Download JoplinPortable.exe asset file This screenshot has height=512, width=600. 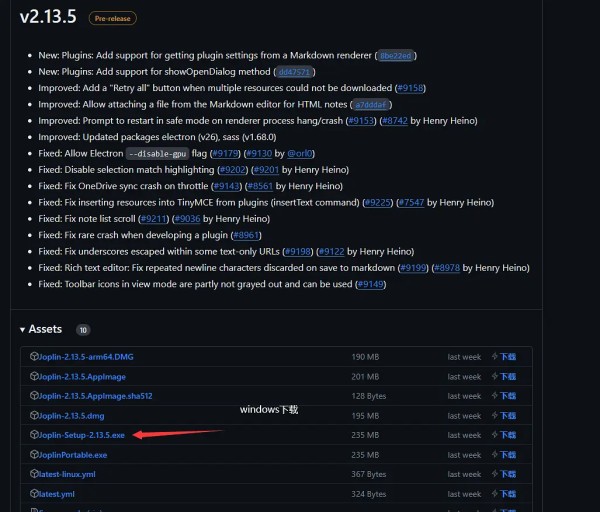pos(73,455)
